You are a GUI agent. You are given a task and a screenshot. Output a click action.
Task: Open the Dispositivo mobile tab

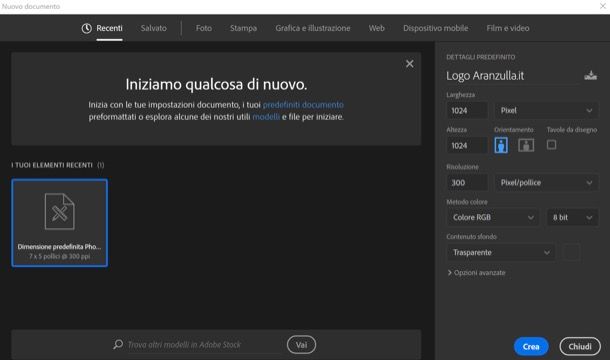(436, 28)
